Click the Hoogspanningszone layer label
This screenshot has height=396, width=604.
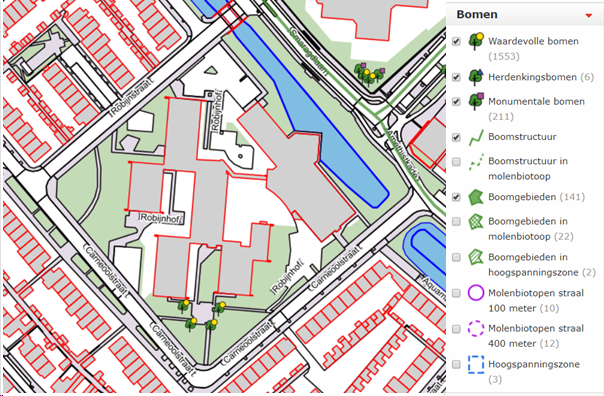click(x=534, y=364)
